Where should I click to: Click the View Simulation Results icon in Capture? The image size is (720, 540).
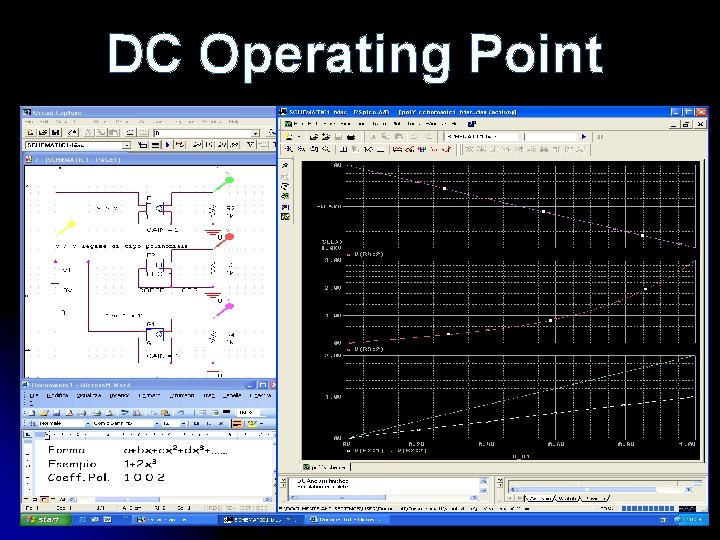pyautogui.click(x=180, y=145)
